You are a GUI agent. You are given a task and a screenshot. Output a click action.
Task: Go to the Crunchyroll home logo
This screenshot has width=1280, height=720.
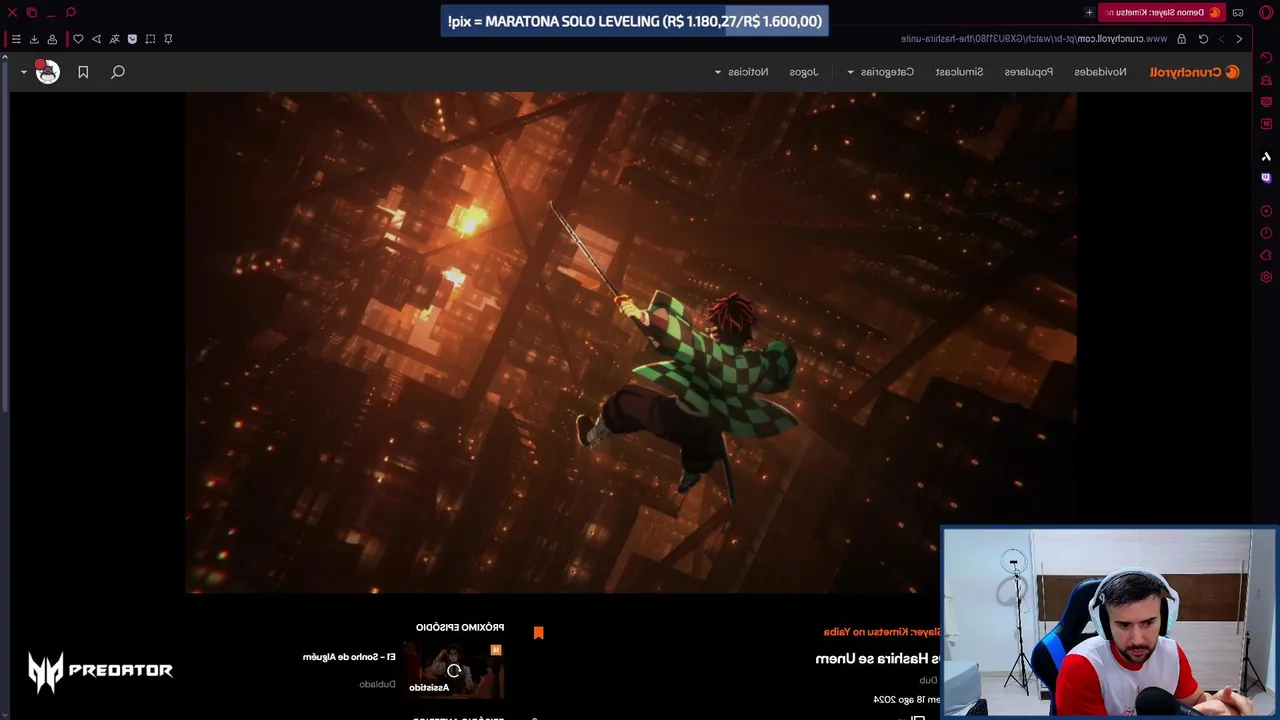(1194, 72)
